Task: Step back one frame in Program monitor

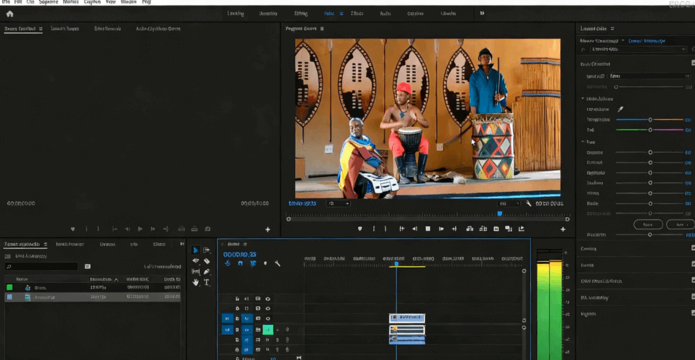Action: coord(415,229)
